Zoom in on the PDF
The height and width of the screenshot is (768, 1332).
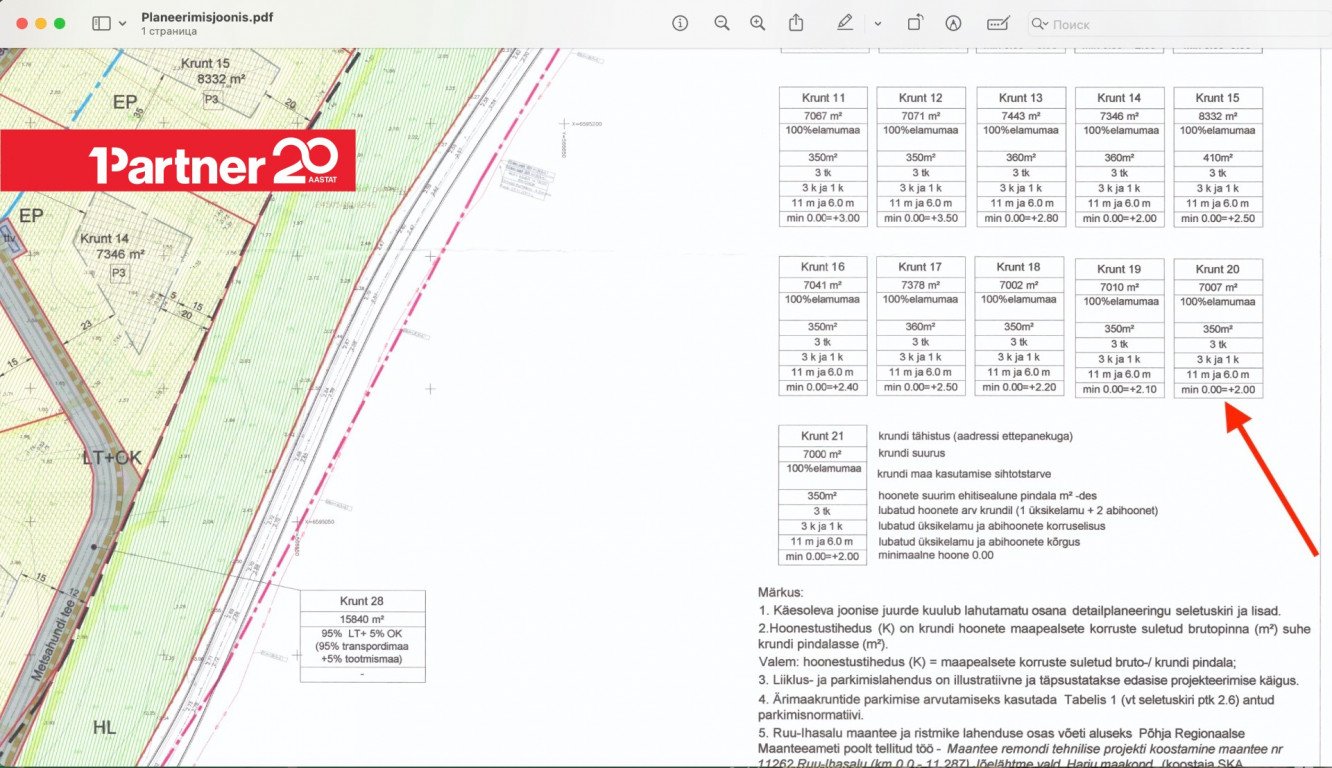click(x=758, y=23)
